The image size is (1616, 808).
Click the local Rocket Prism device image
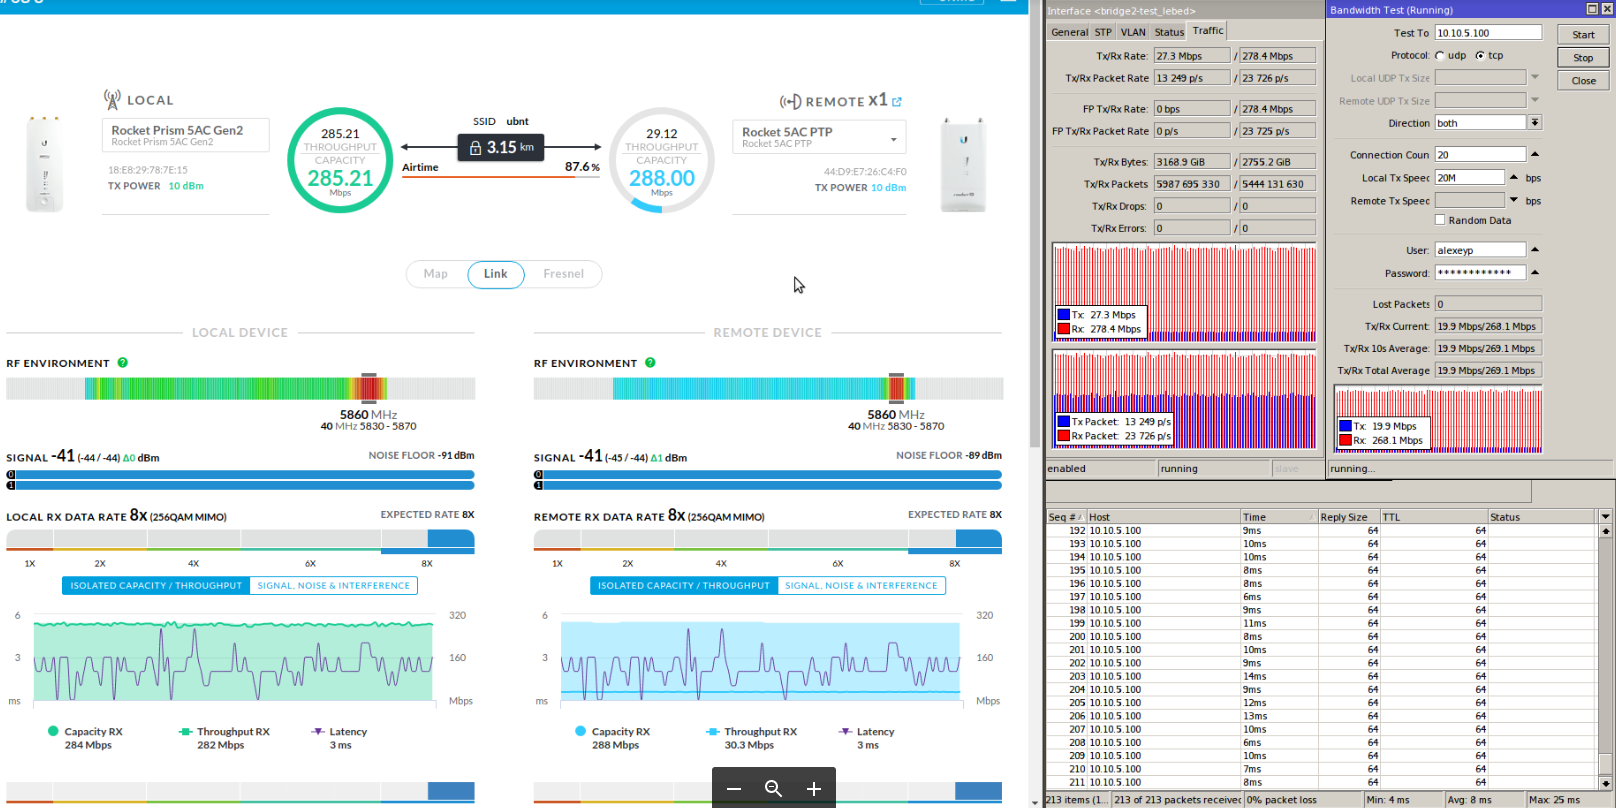click(x=44, y=164)
